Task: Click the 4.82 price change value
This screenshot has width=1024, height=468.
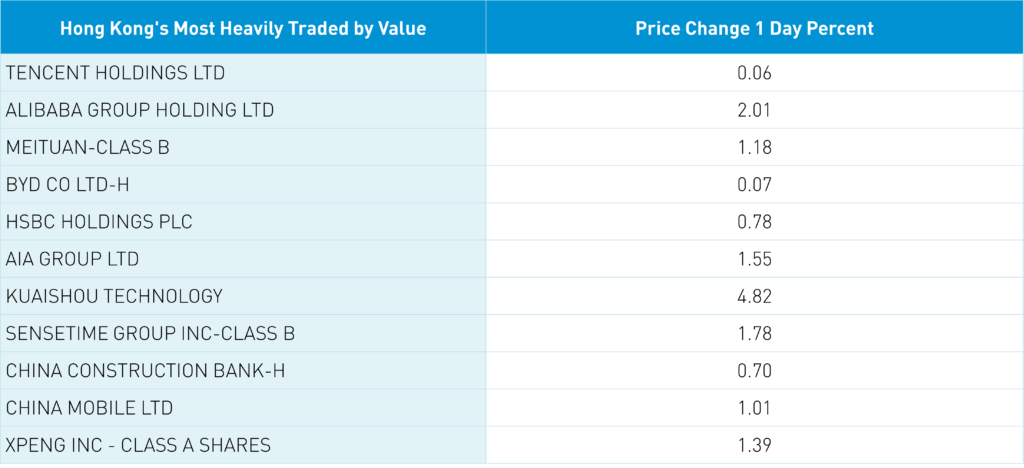Action: pyautogui.click(x=754, y=296)
